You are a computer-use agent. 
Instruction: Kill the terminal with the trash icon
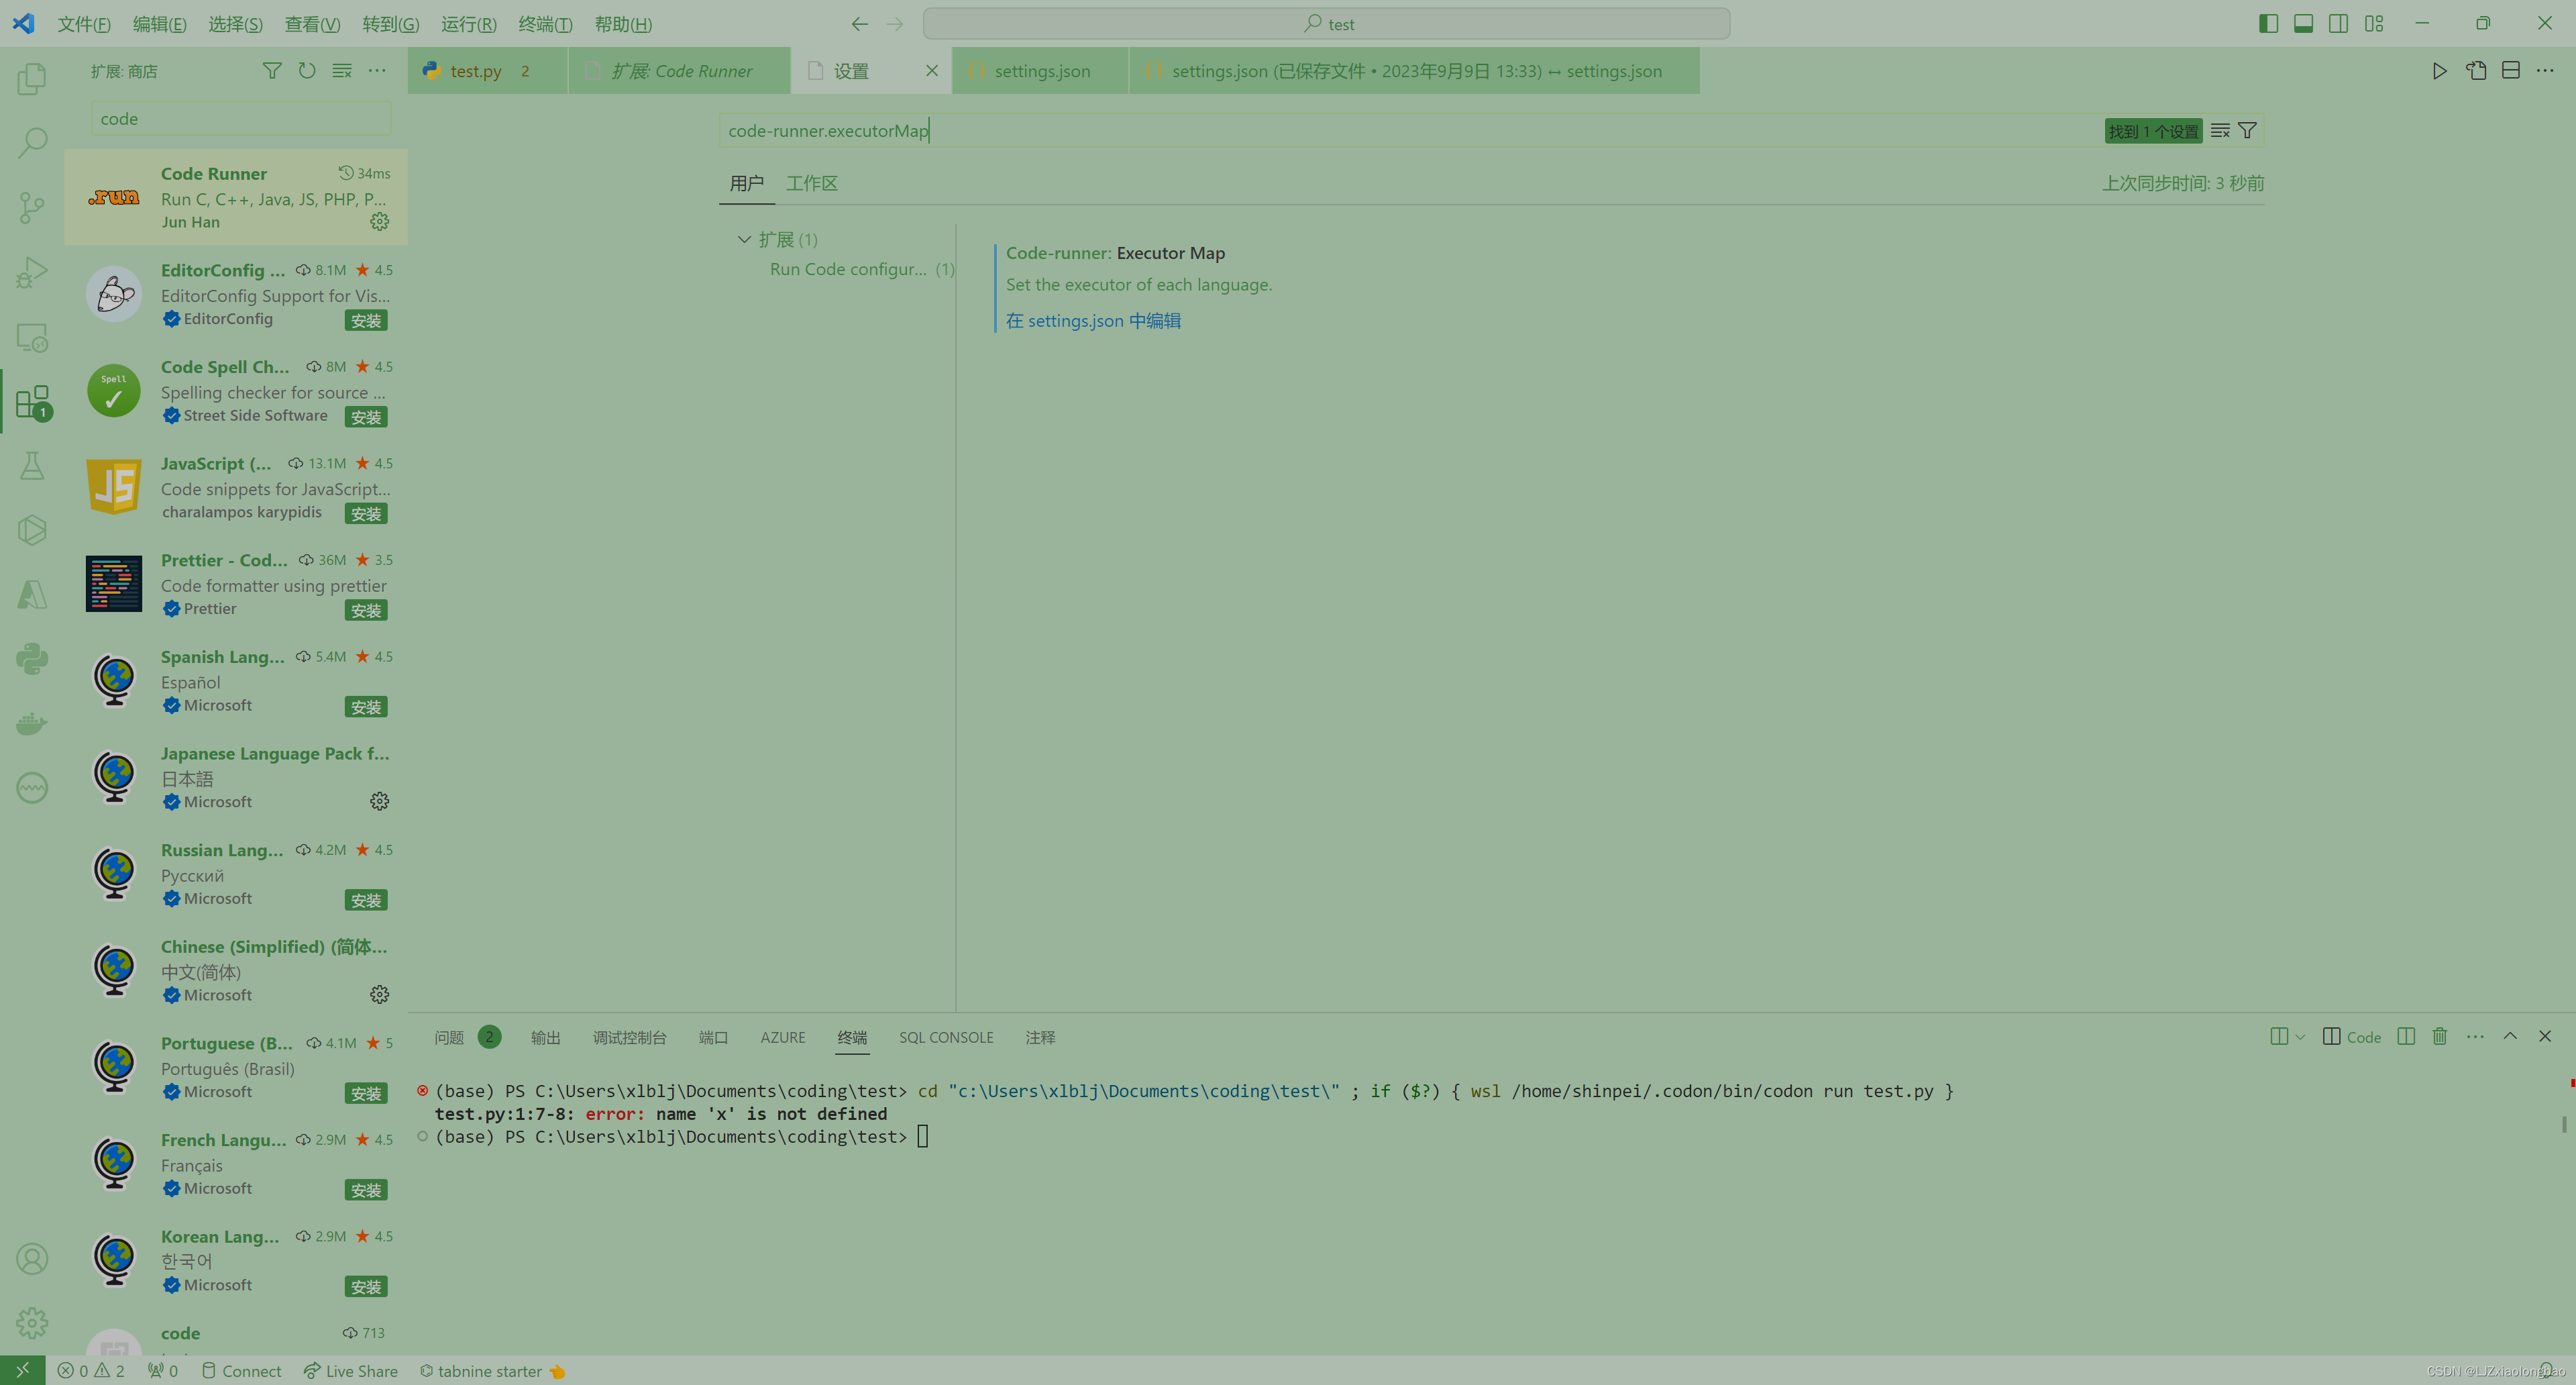(2440, 1037)
